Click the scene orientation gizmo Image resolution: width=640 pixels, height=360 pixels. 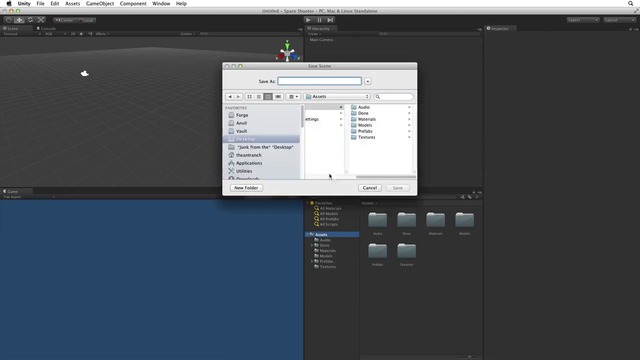point(287,52)
